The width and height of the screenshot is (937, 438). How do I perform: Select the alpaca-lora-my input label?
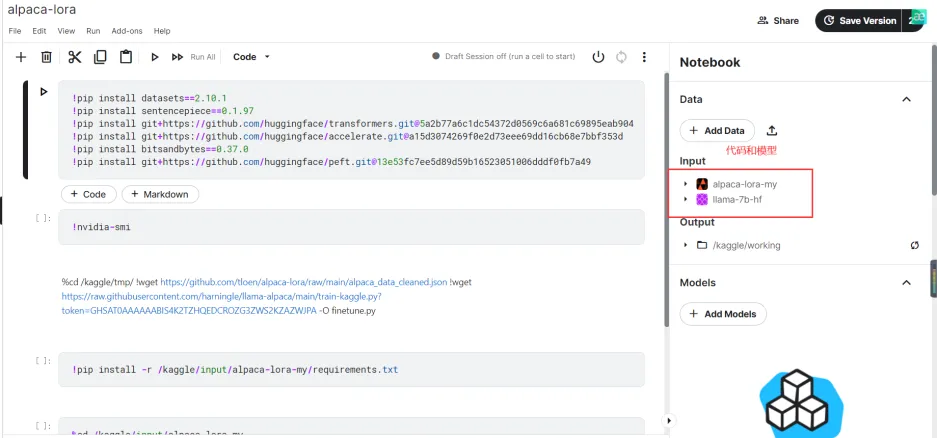(745, 184)
